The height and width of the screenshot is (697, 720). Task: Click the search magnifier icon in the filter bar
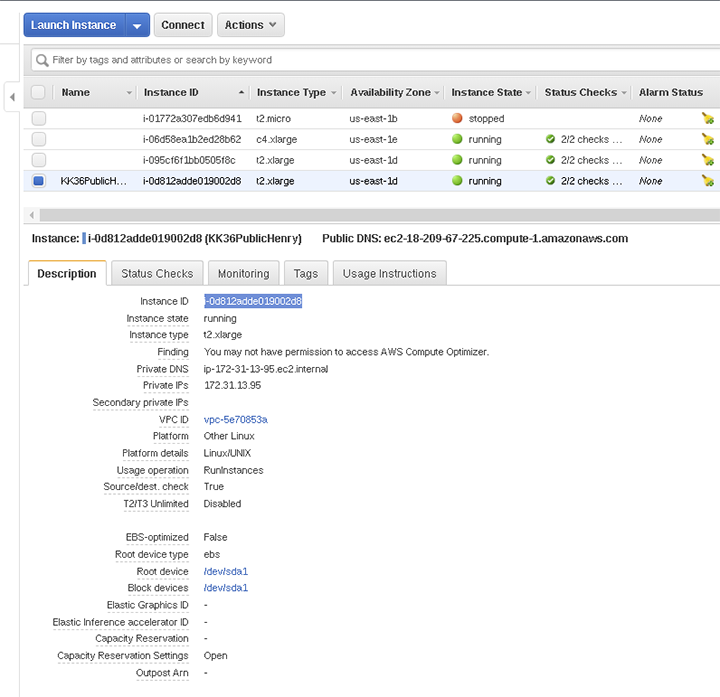point(42,60)
